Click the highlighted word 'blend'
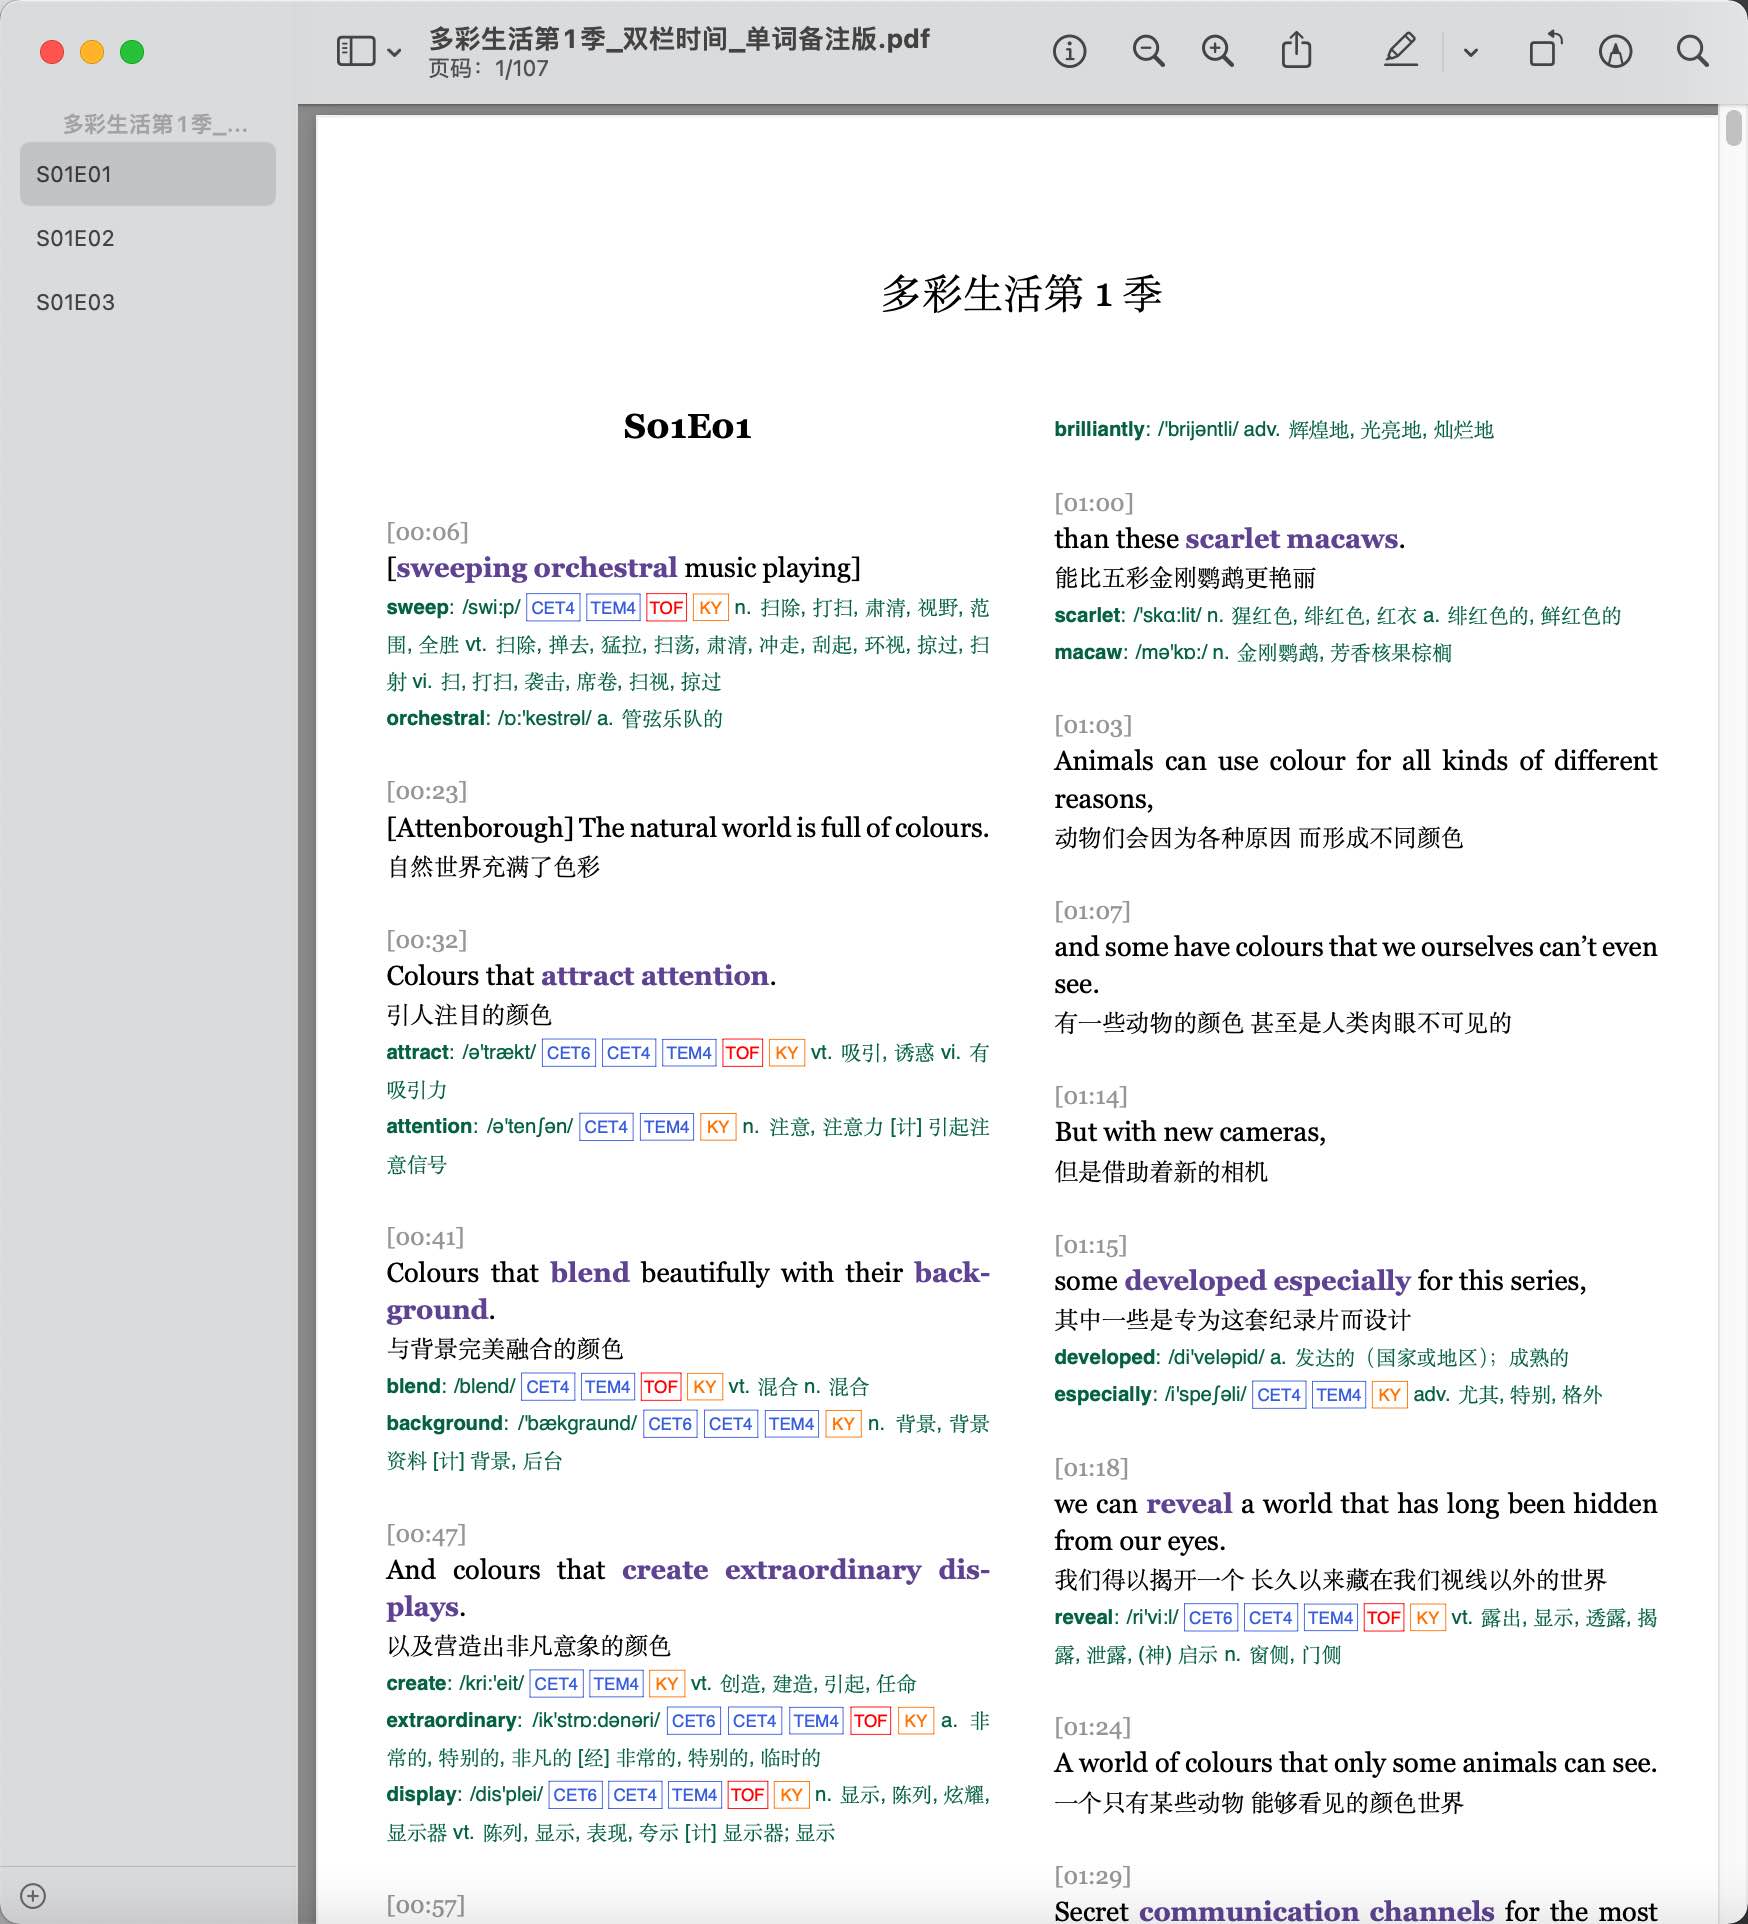 pos(590,1273)
